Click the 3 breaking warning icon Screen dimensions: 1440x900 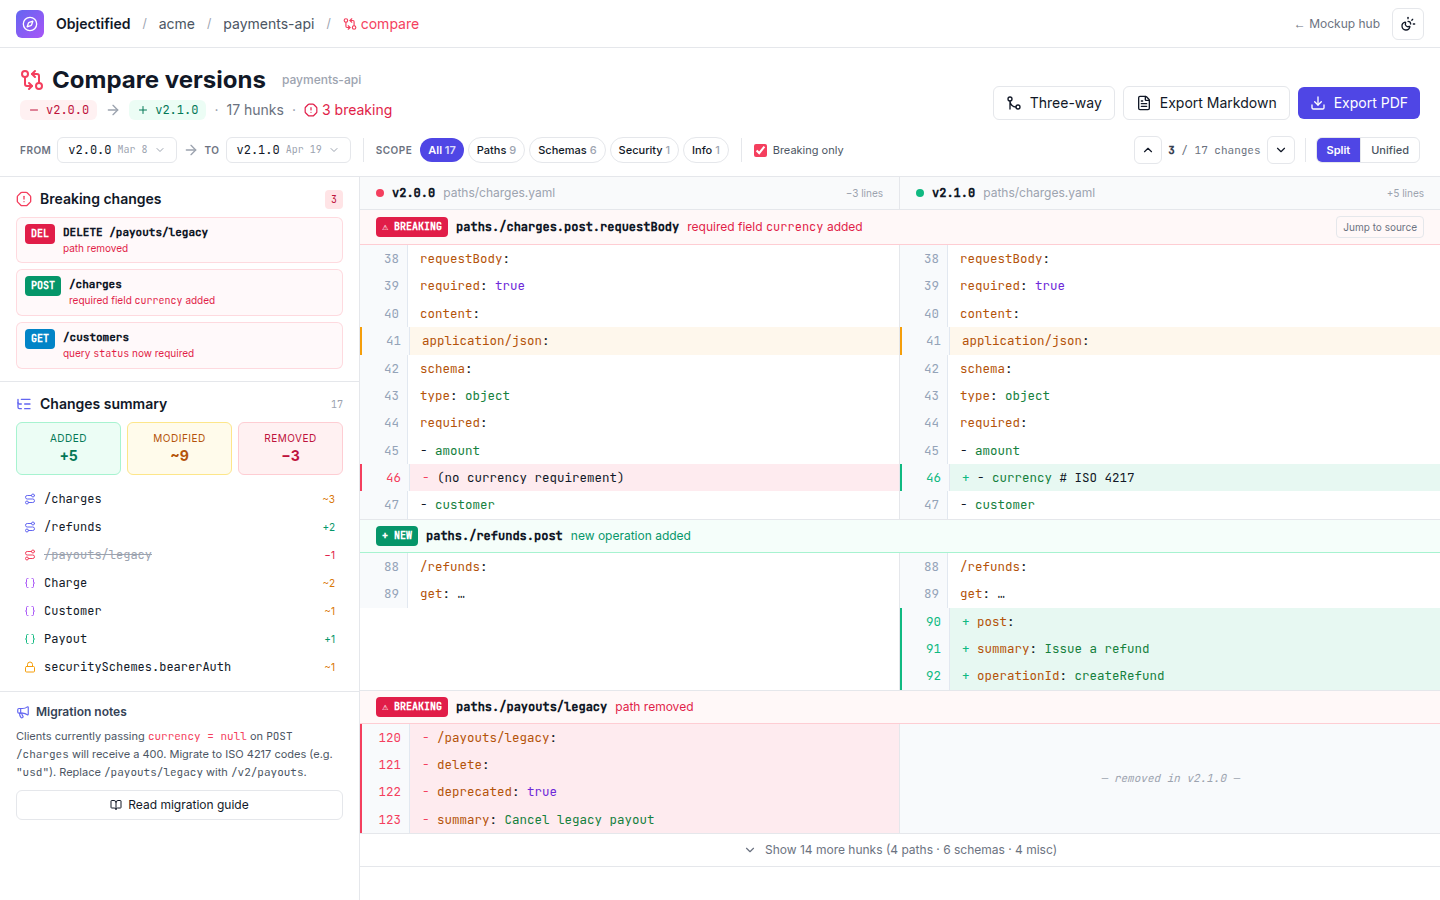[311, 110]
